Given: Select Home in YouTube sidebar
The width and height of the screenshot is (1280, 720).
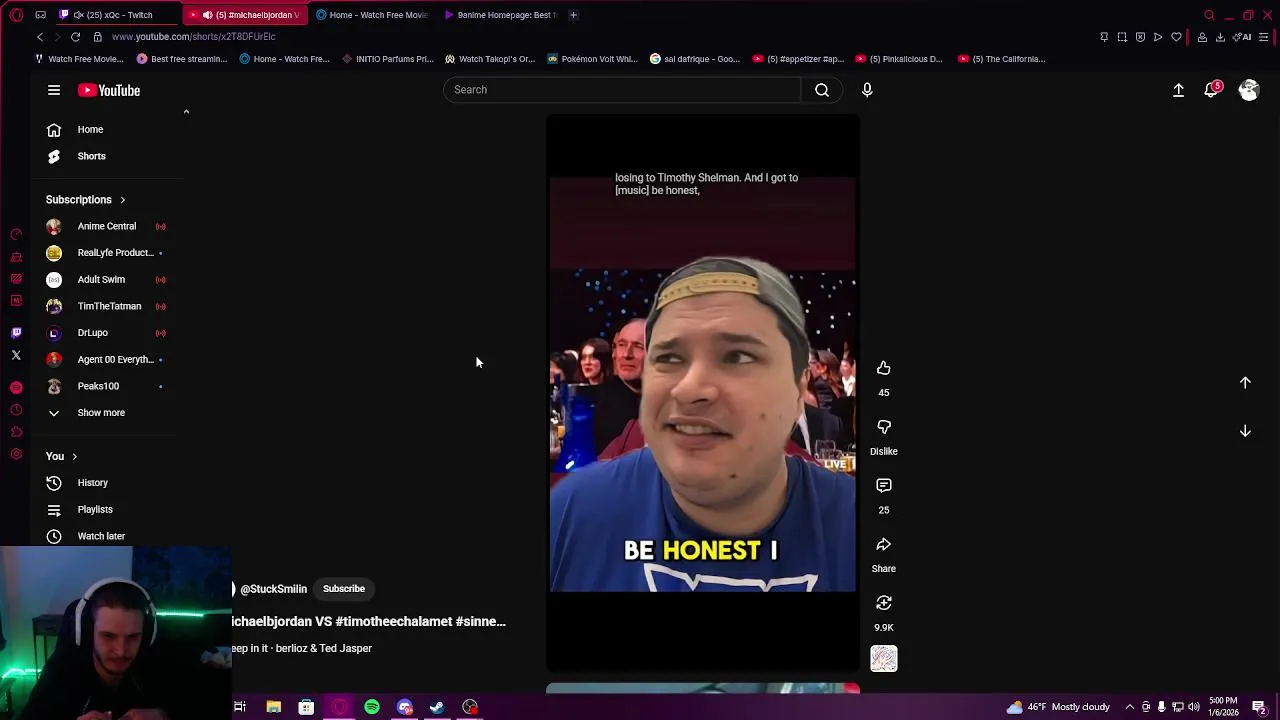Looking at the screenshot, I should pos(90,129).
